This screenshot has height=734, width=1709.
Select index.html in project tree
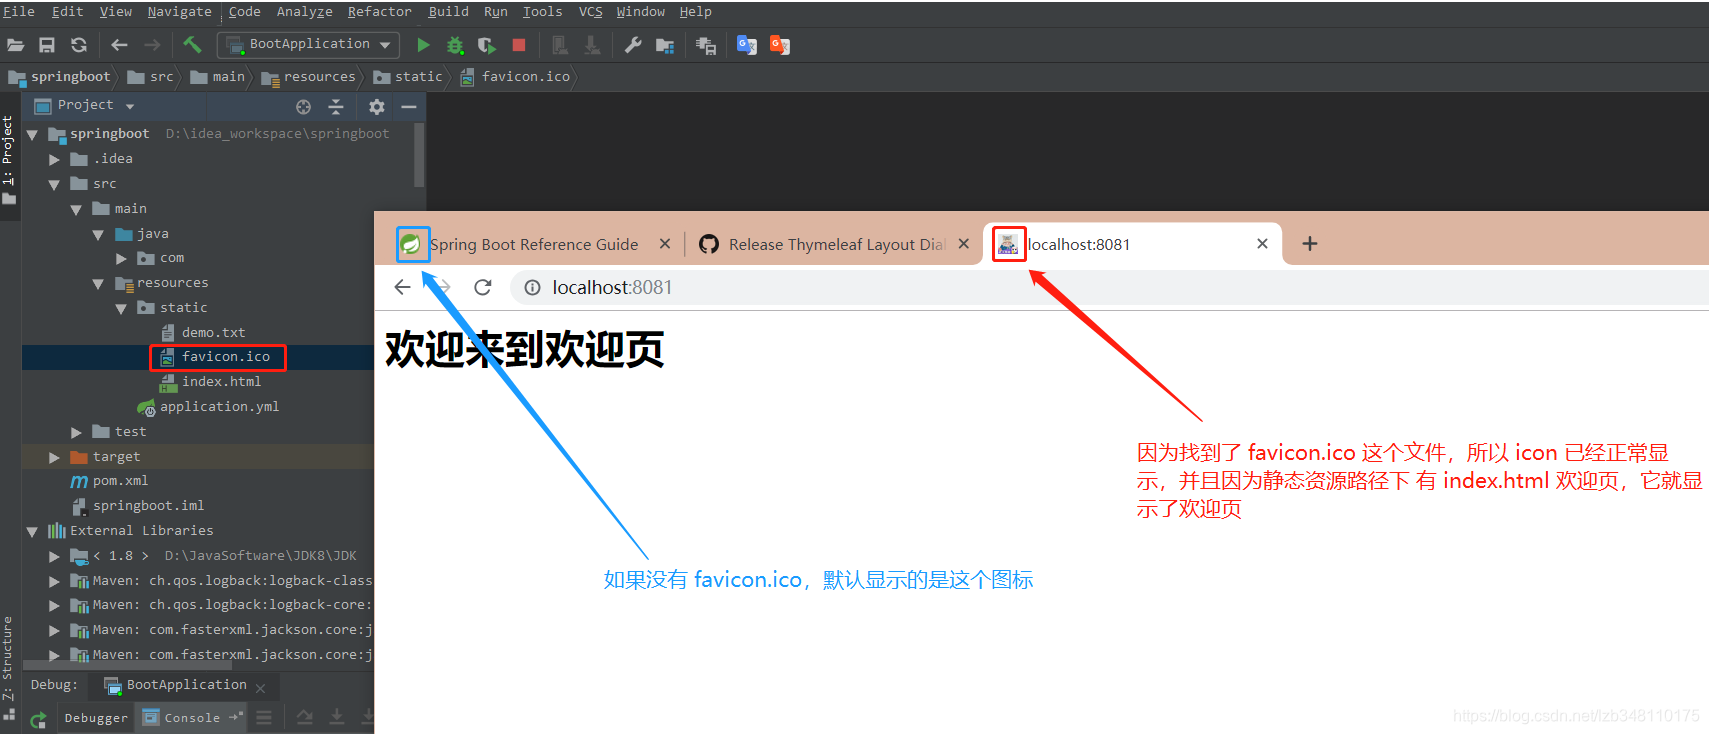coord(221,382)
